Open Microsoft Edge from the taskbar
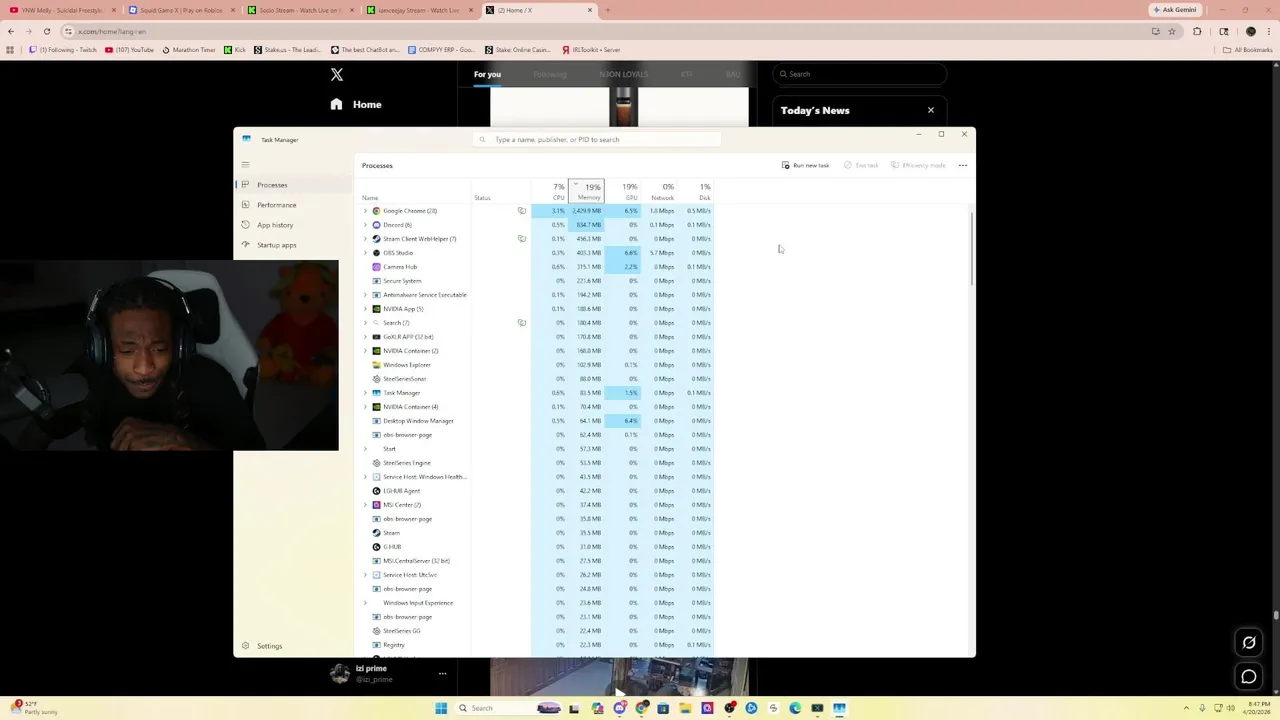 click(795, 708)
